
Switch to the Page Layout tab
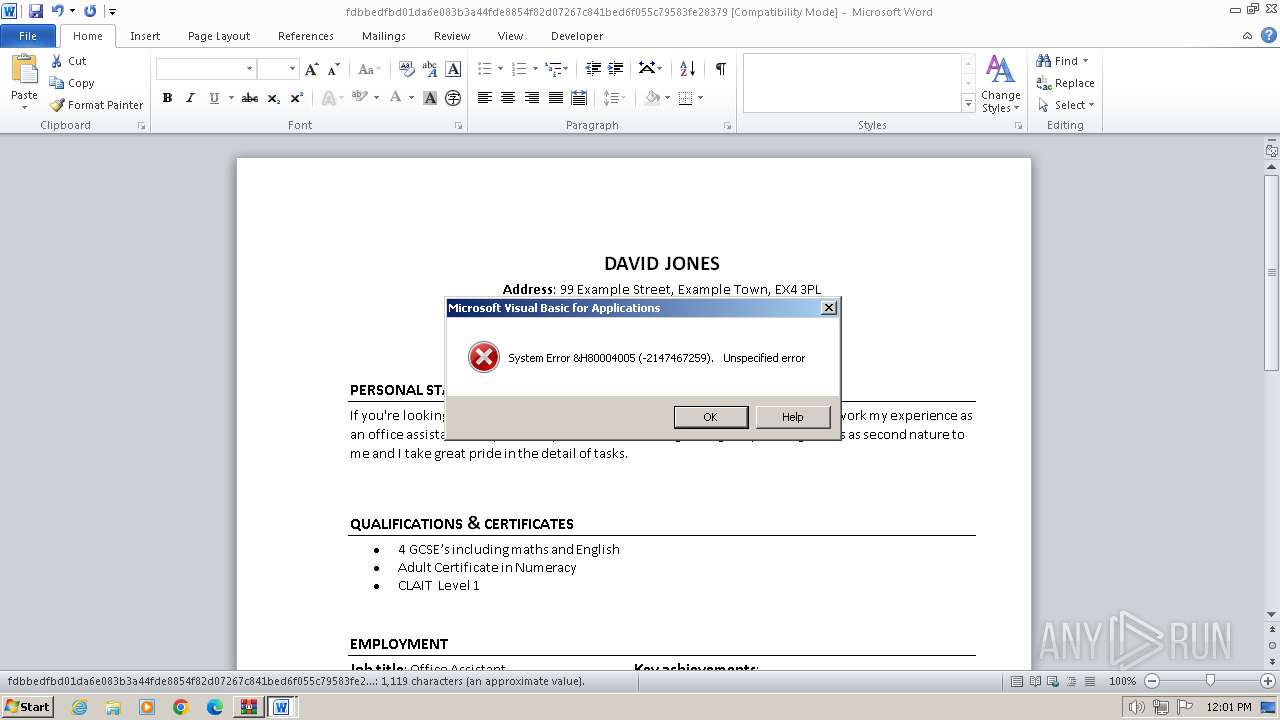pos(219,36)
